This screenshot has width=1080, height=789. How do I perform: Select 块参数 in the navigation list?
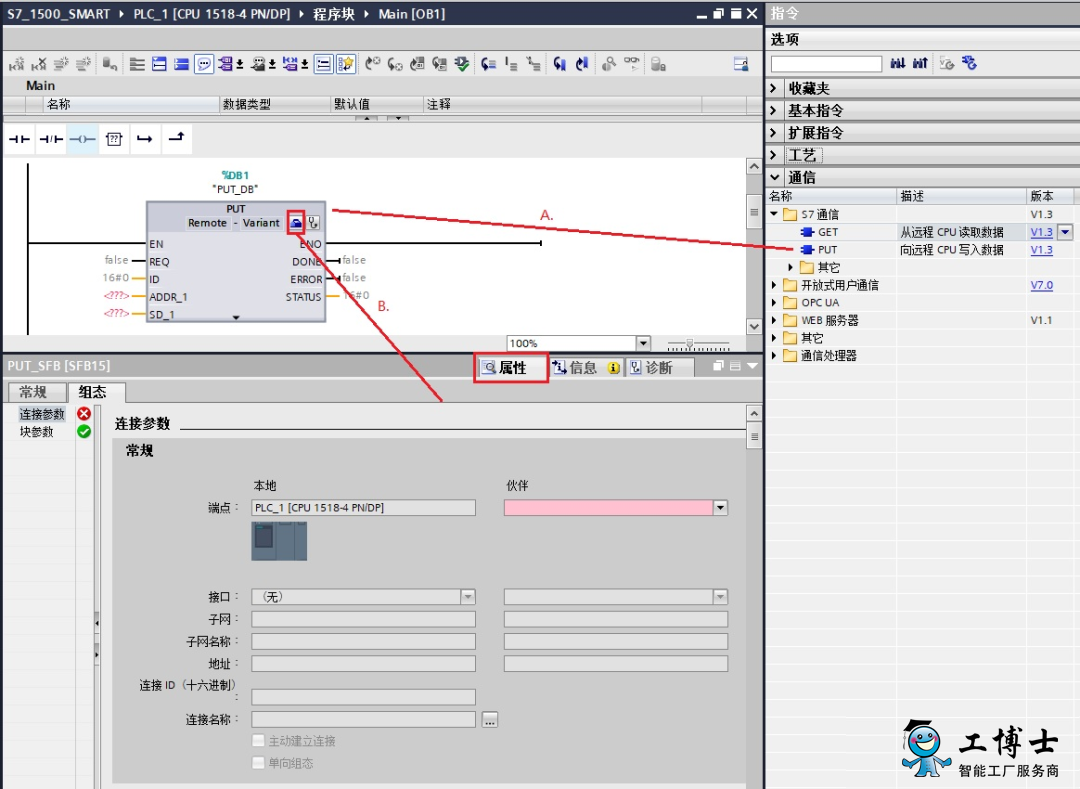point(37,432)
